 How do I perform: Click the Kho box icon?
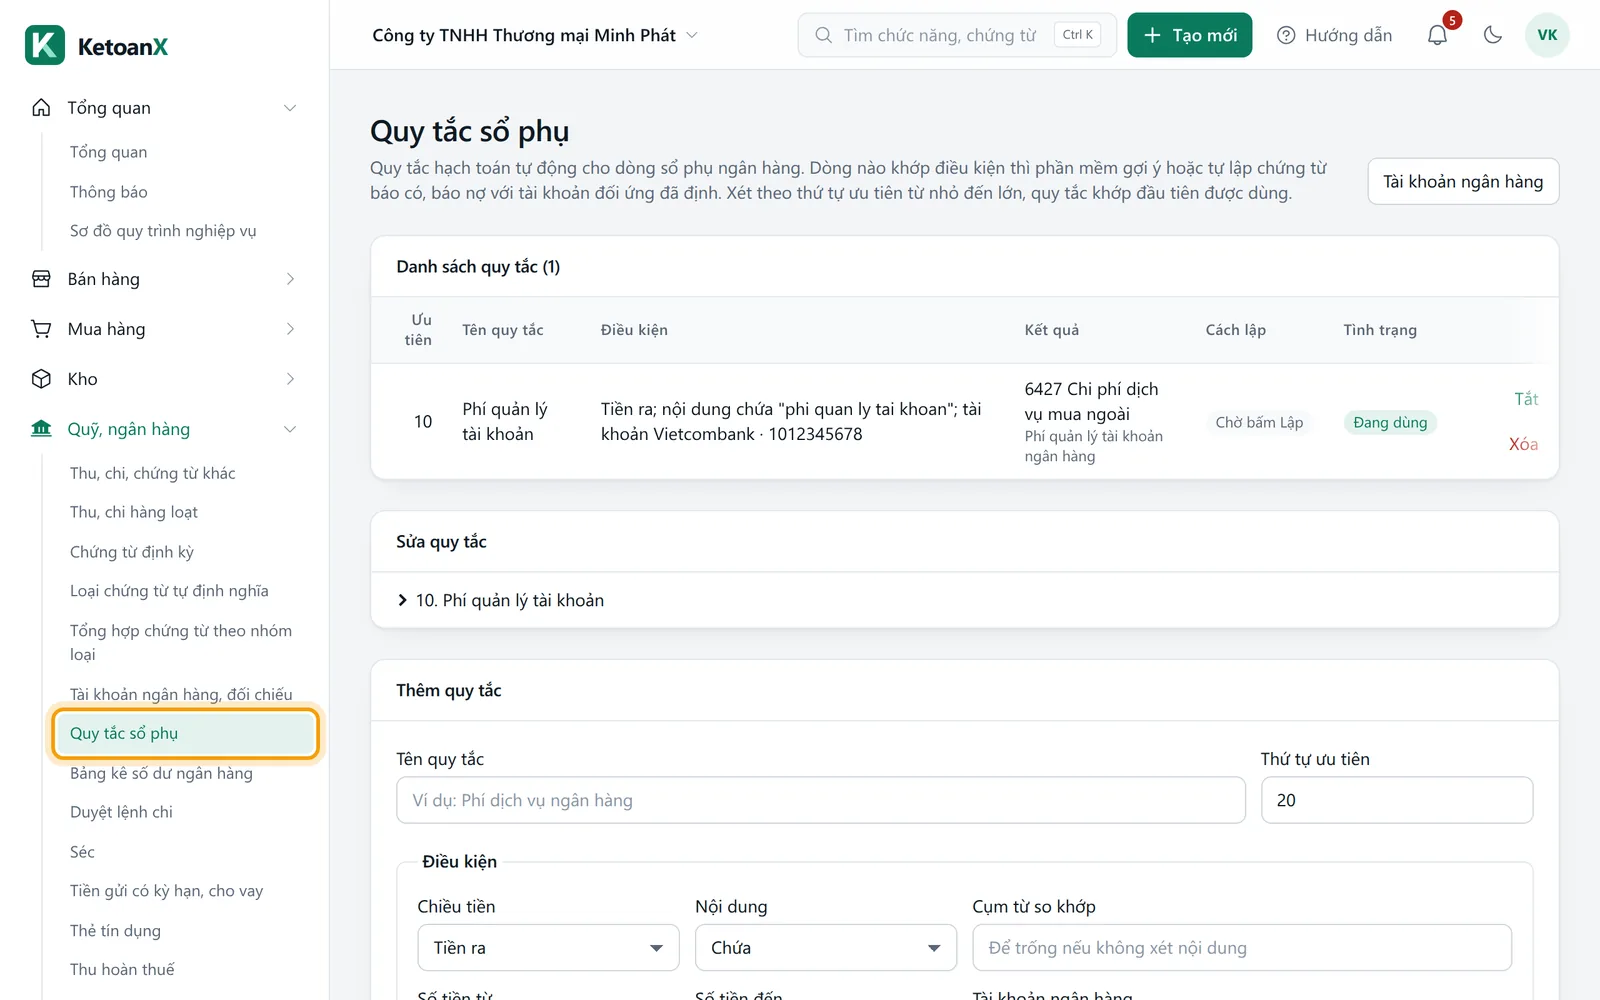(x=41, y=379)
